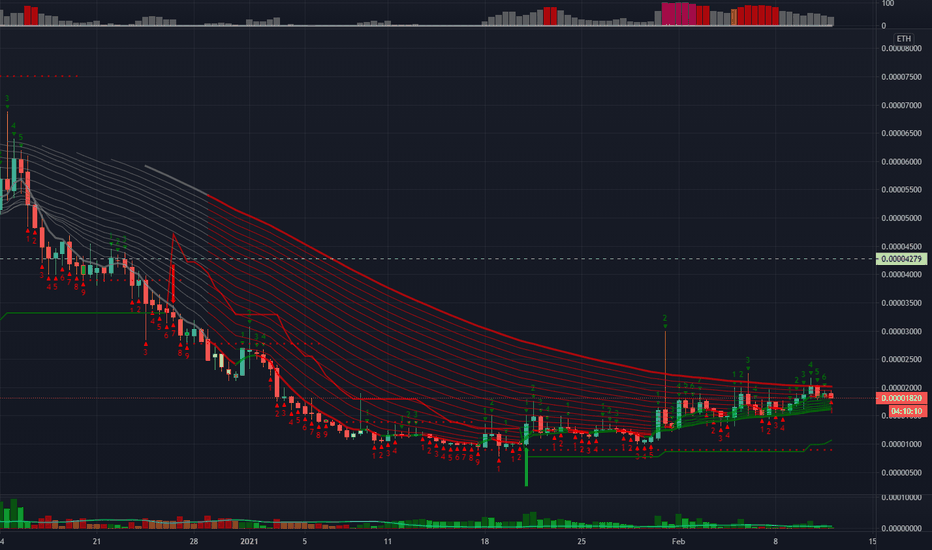Click the 0.00007500 price axis label

pyautogui.click(x=901, y=77)
